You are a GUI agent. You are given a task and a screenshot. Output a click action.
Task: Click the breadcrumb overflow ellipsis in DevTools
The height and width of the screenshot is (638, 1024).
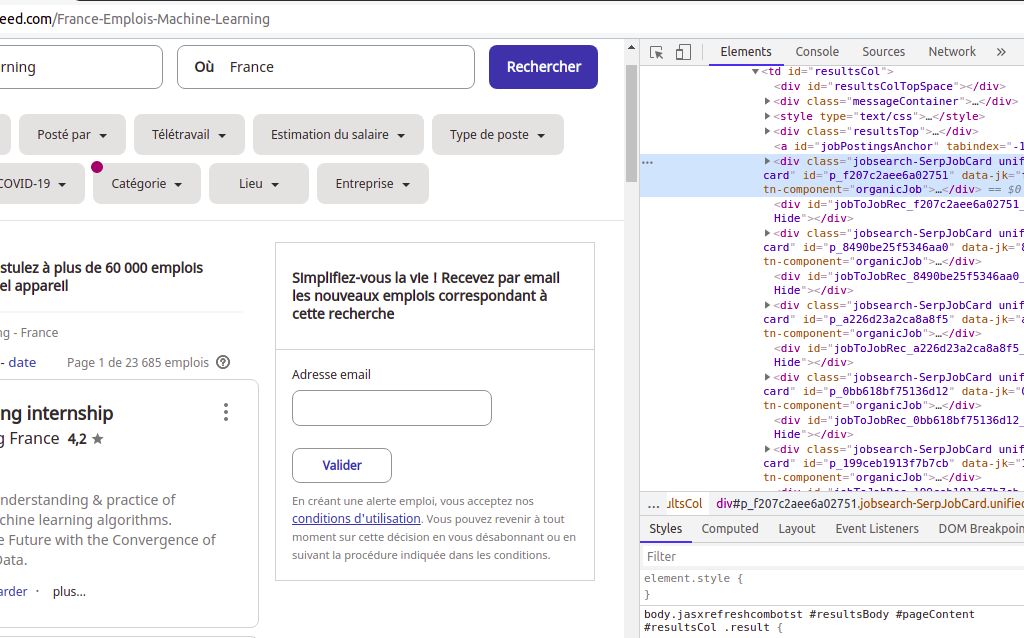(x=654, y=504)
